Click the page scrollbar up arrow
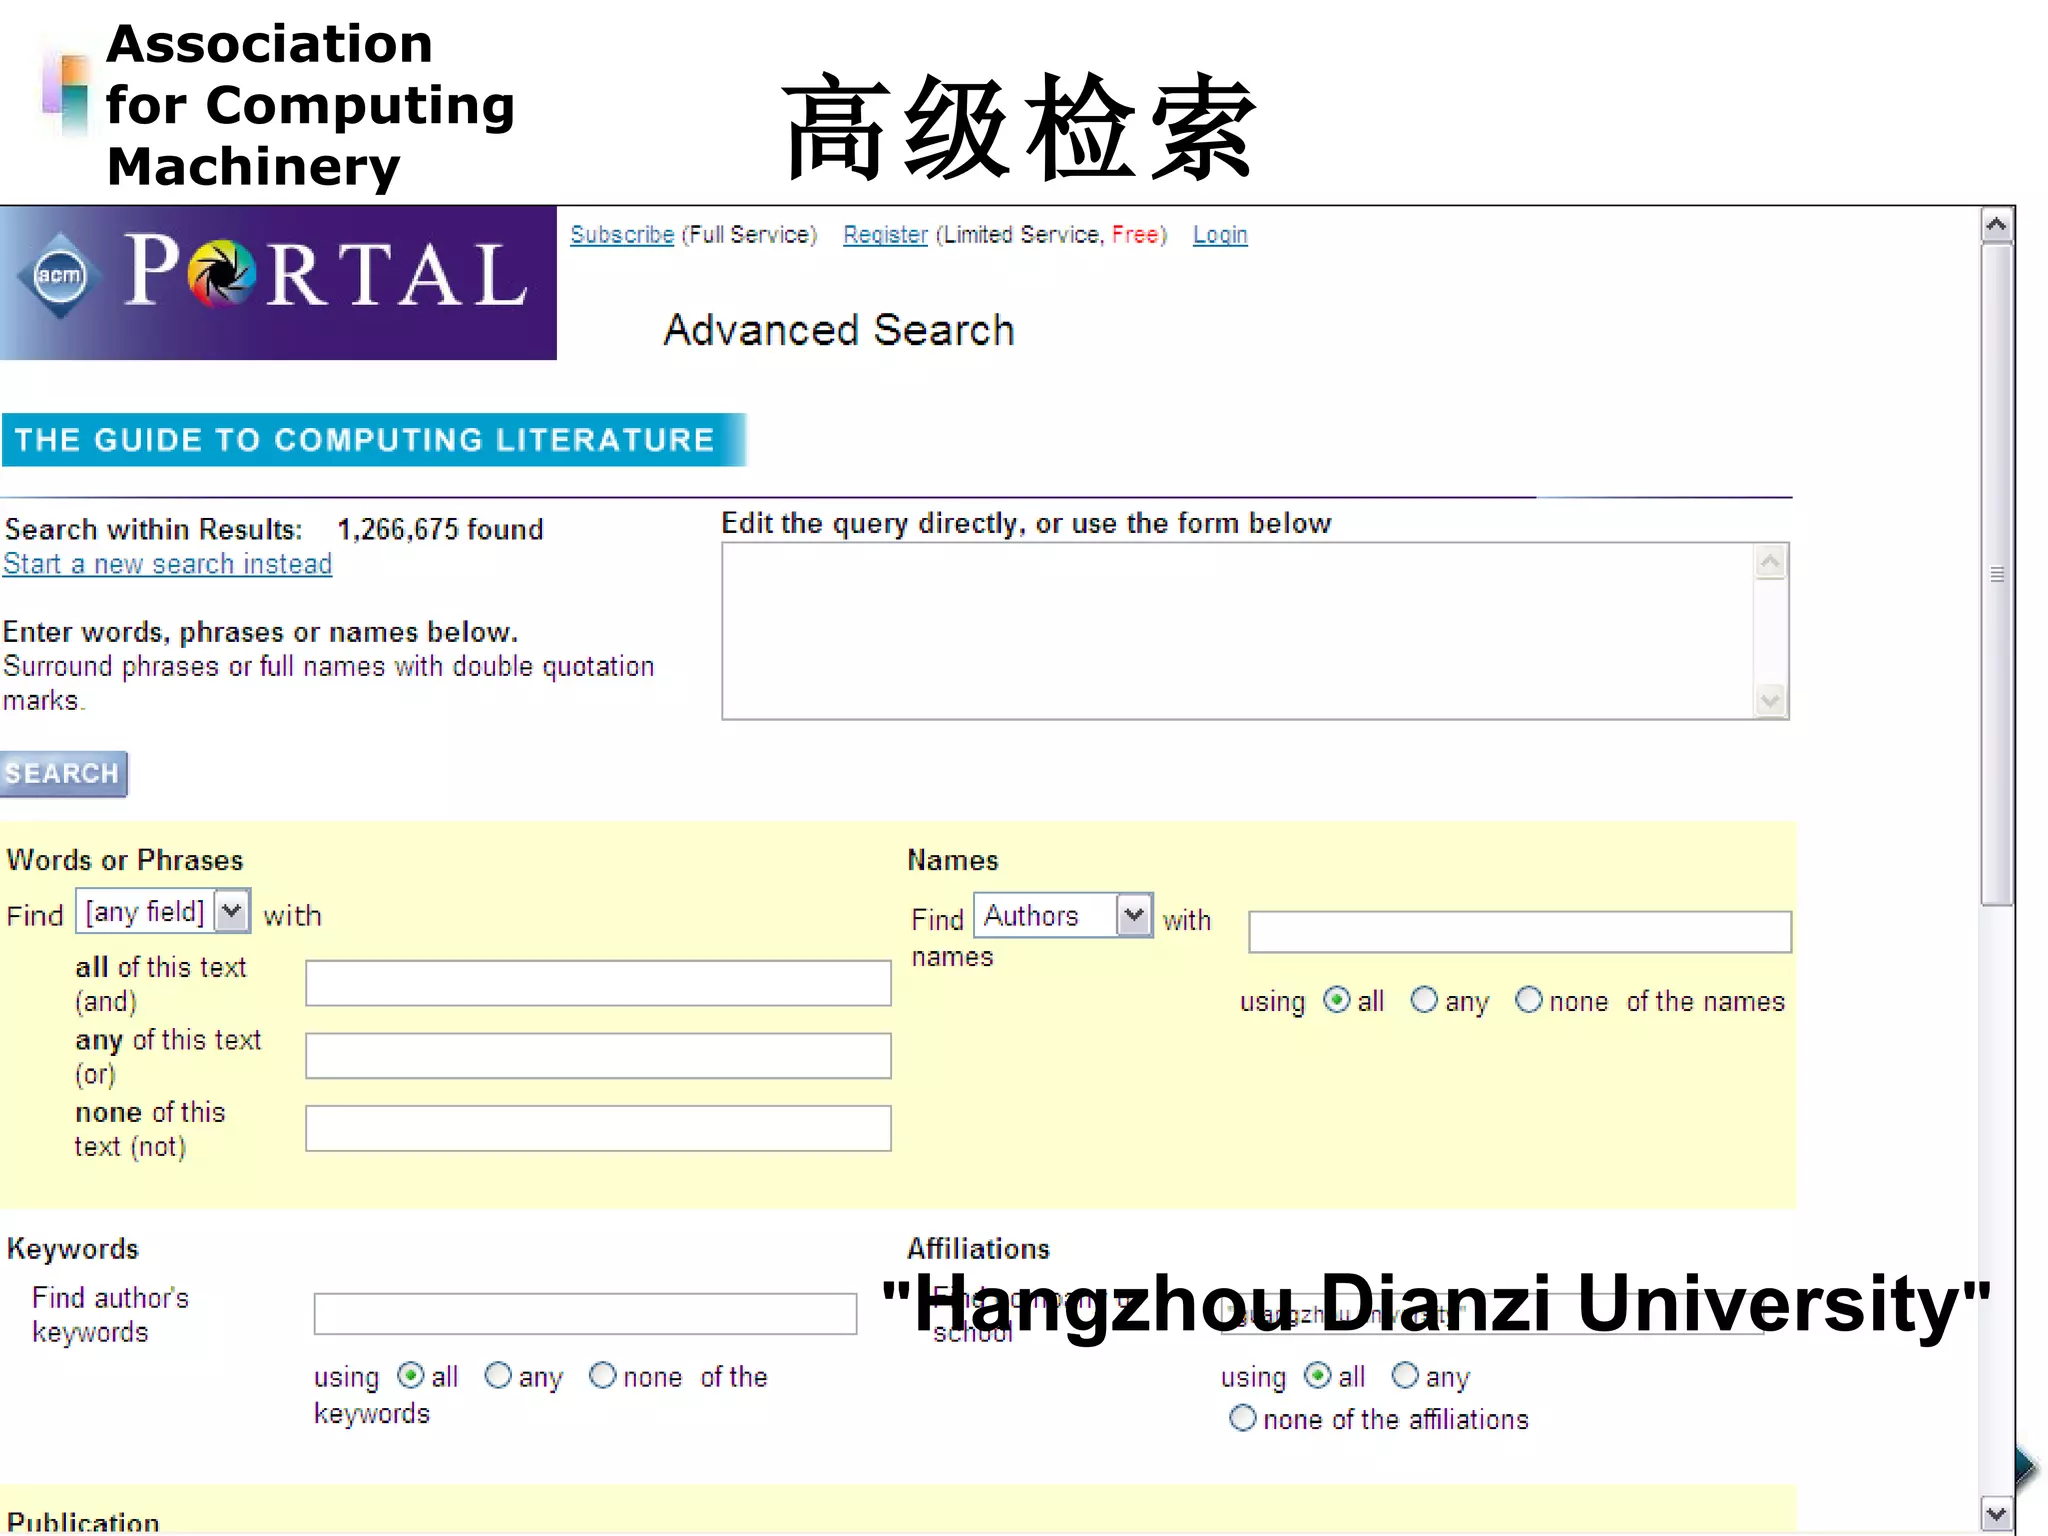The width and height of the screenshot is (2048, 1536). pyautogui.click(x=1996, y=225)
